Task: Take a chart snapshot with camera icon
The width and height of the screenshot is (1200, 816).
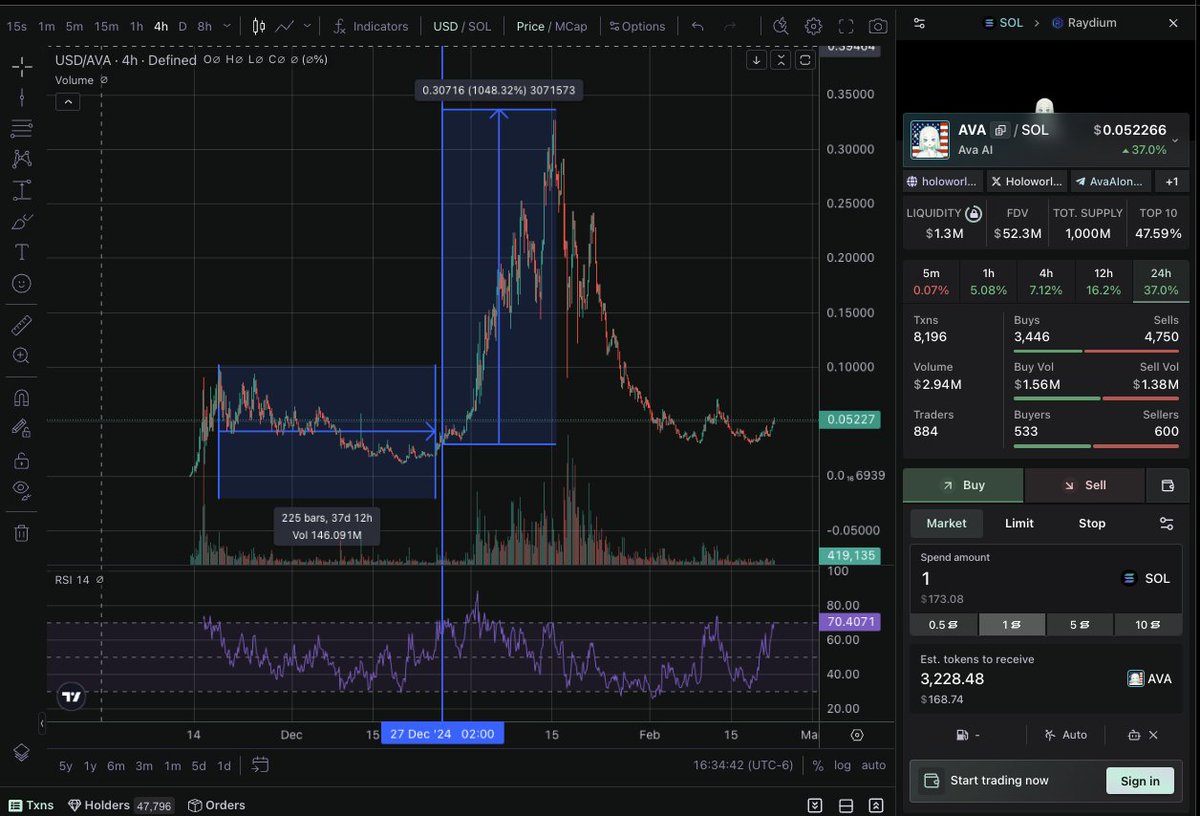Action: (x=878, y=26)
